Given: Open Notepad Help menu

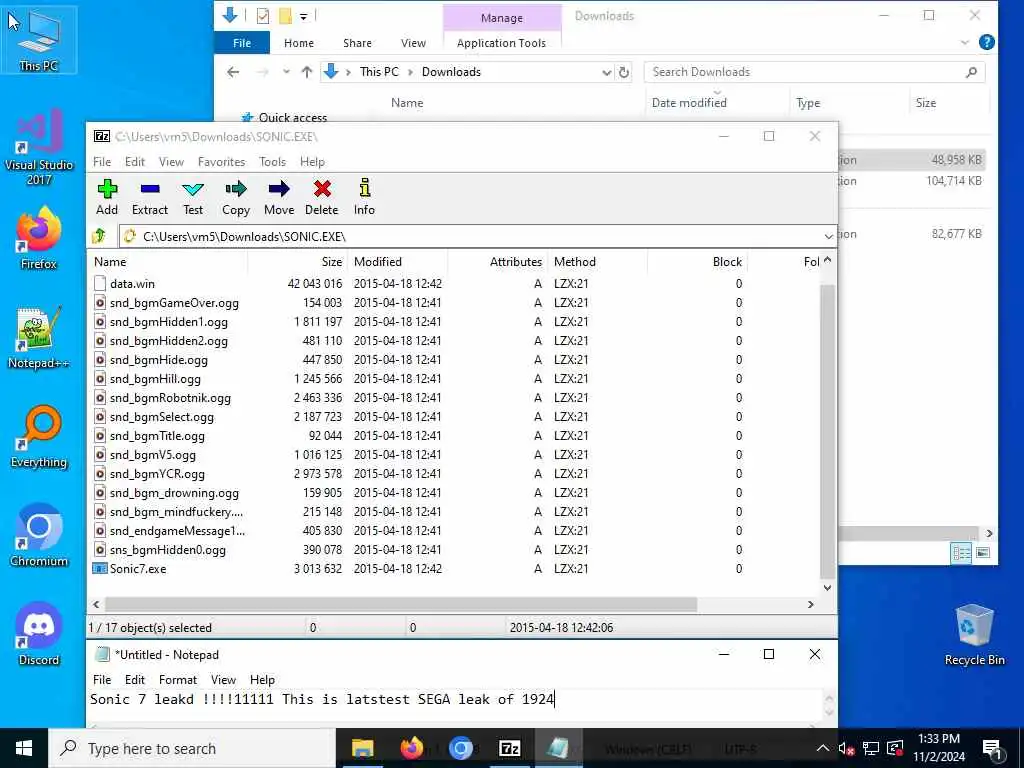Looking at the screenshot, I should click(x=263, y=680).
